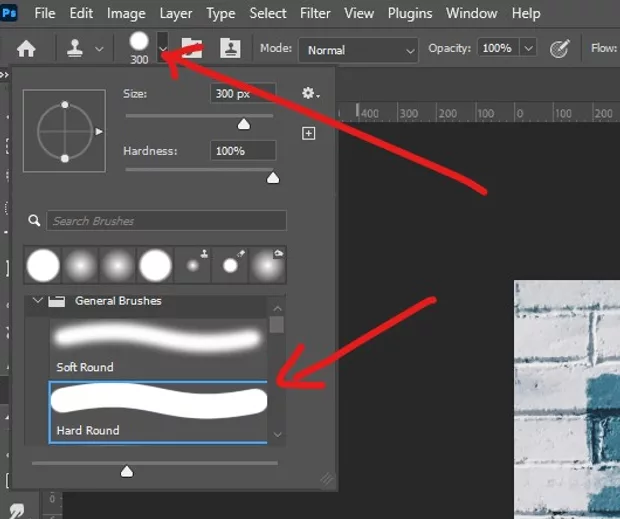
Task: Click the pressure for opacity icon
Action: click(x=561, y=48)
